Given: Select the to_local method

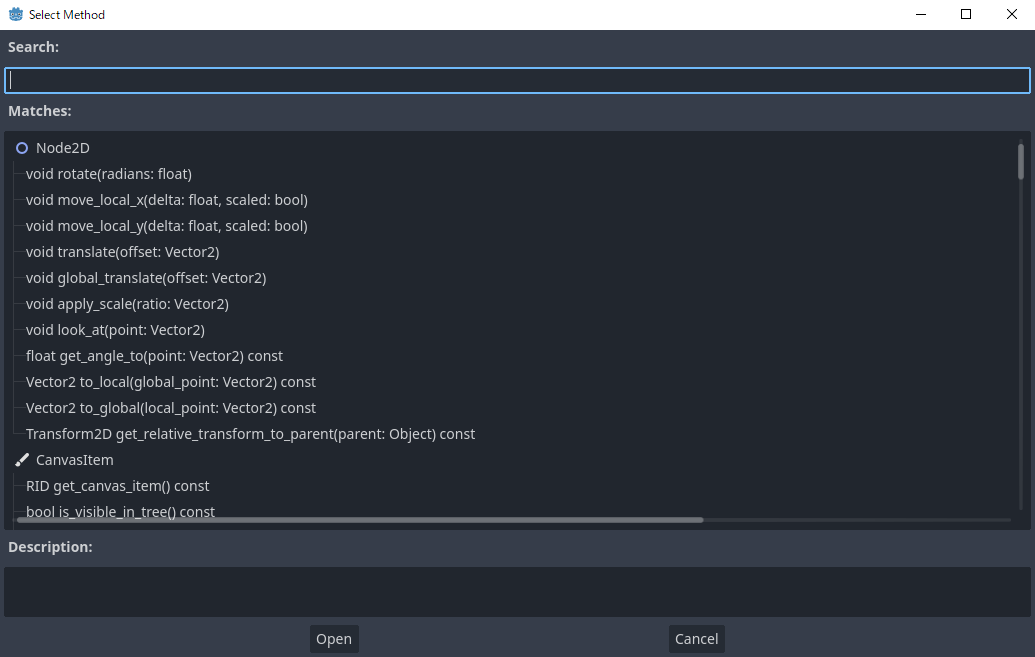Looking at the screenshot, I should (170, 381).
